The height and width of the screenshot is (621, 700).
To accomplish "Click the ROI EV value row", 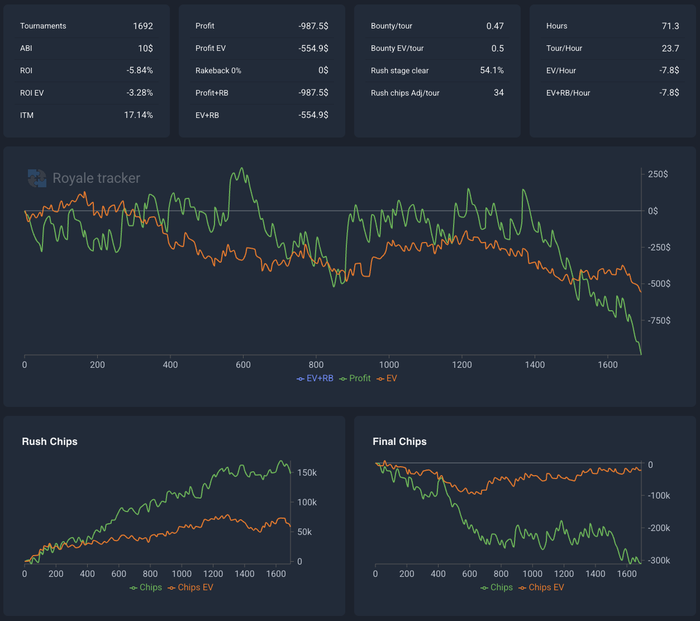I will [x=86, y=93].
